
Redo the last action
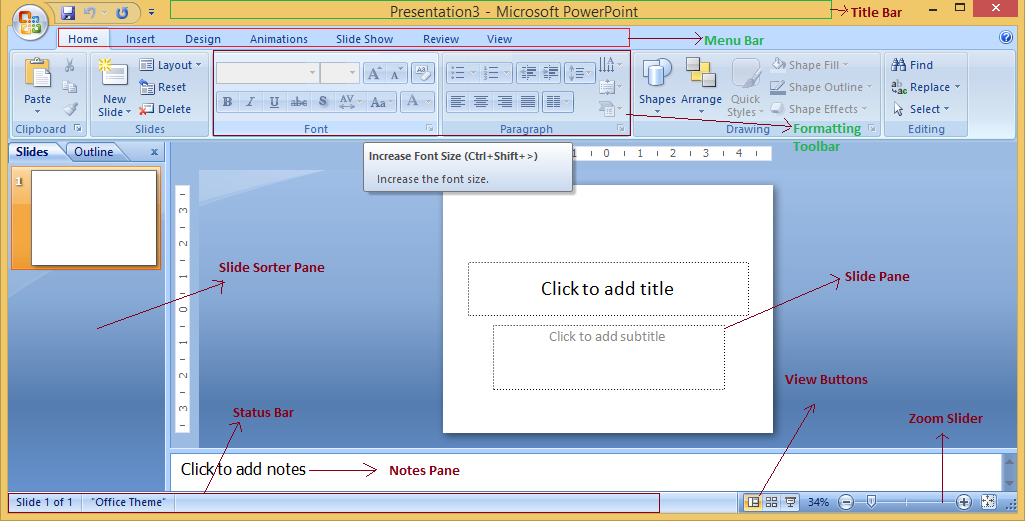[x=122, y=12]
